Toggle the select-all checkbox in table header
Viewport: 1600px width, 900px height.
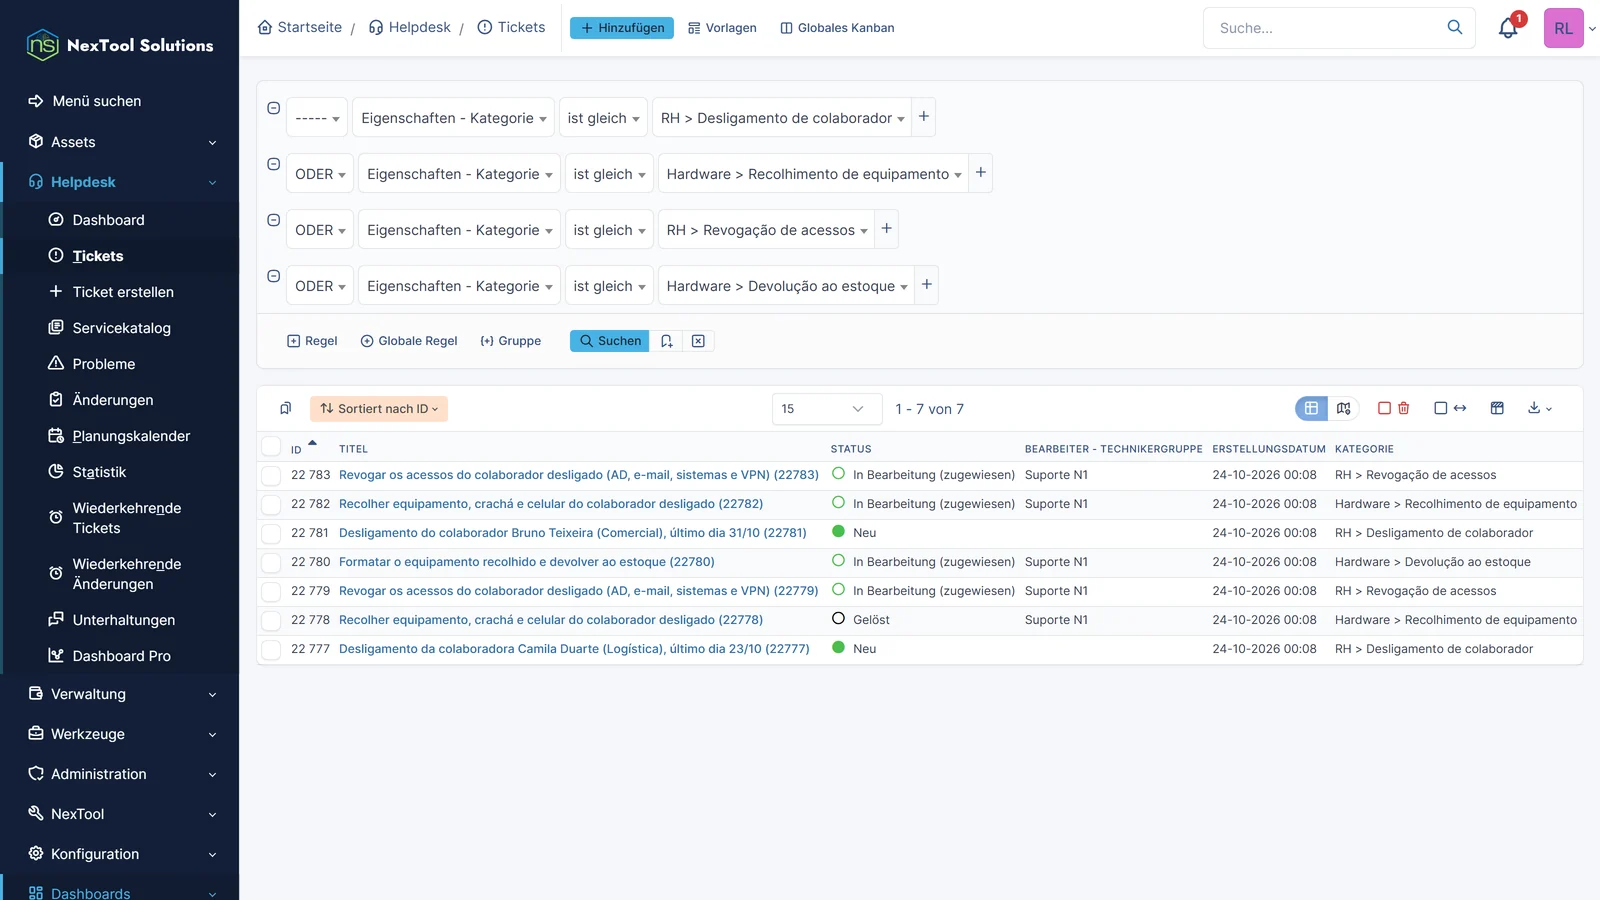pyautogui.click(x=271, y=447)
